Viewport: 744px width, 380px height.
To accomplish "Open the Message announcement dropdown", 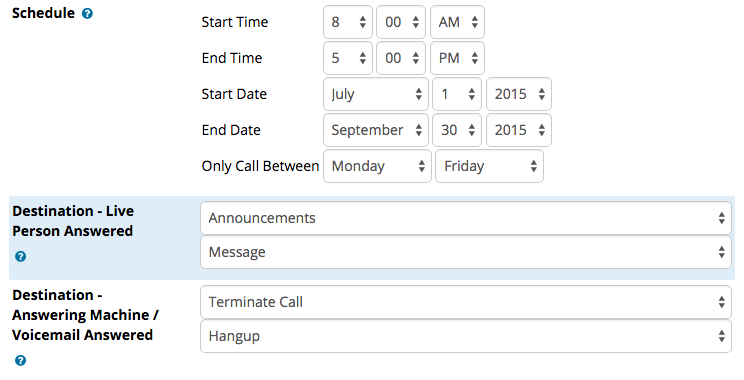I will 466,252.
